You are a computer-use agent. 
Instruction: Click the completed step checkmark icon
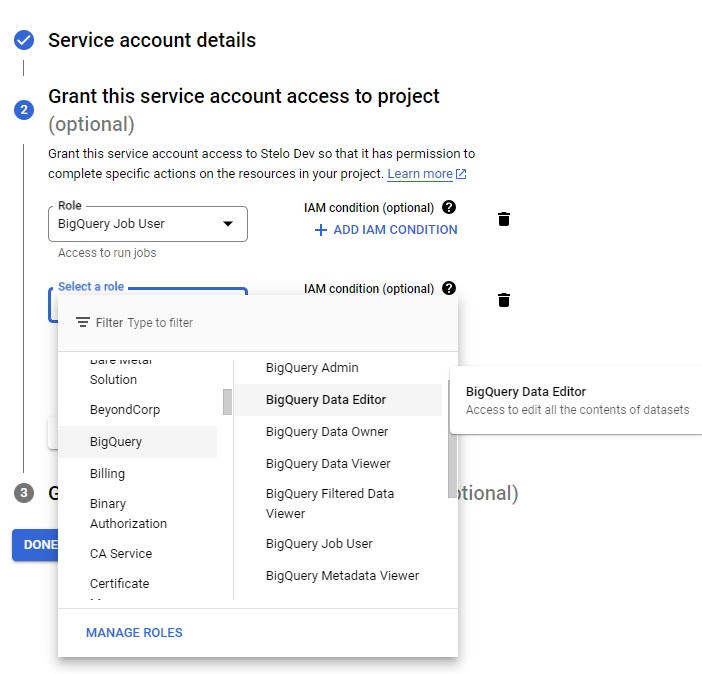tap(24, 40)
